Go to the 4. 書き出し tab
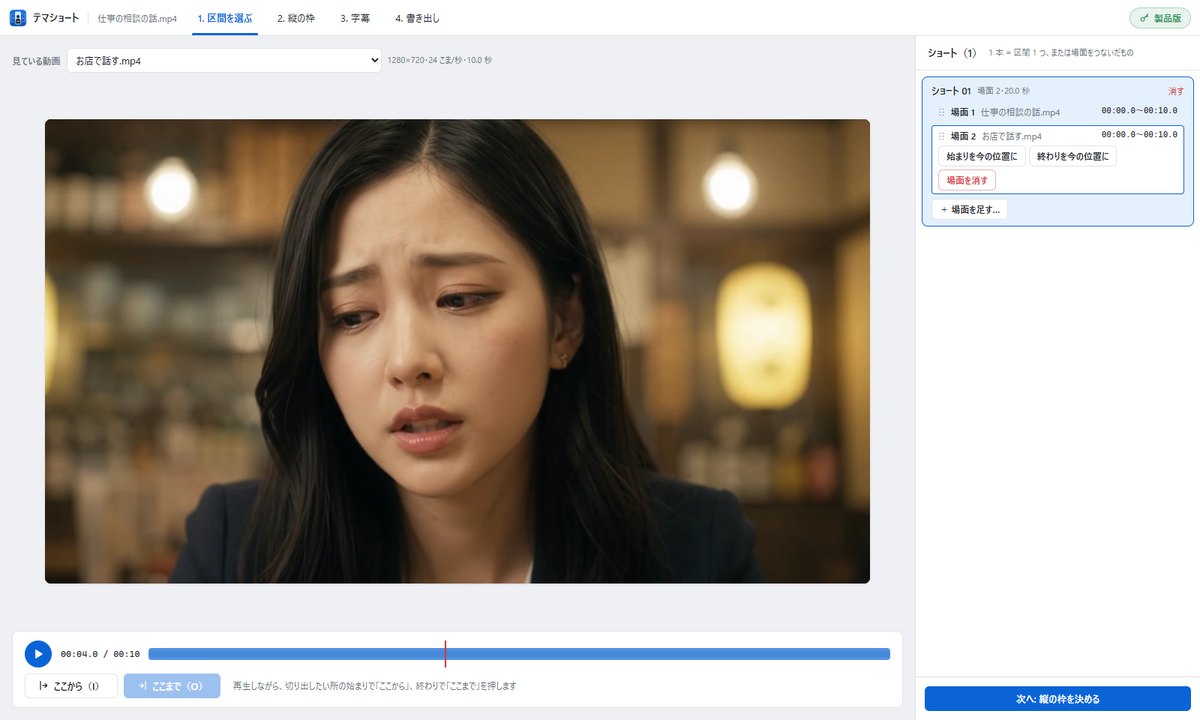Screen dimensions: 1200x720 click(417, 18)
